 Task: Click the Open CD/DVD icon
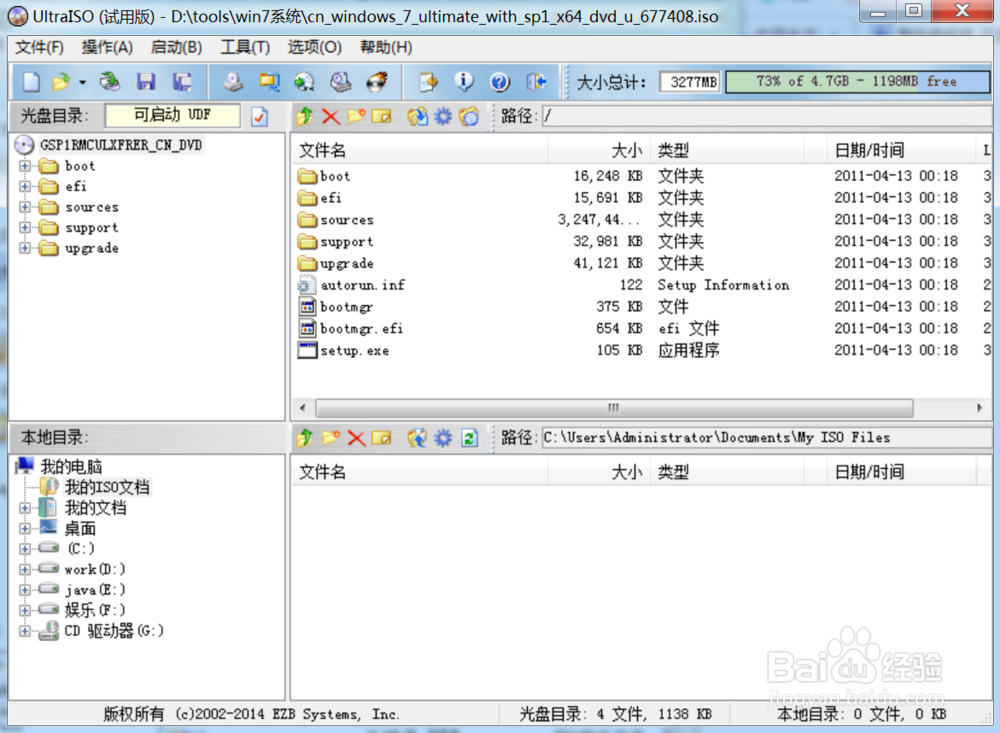tap(110, 82)
